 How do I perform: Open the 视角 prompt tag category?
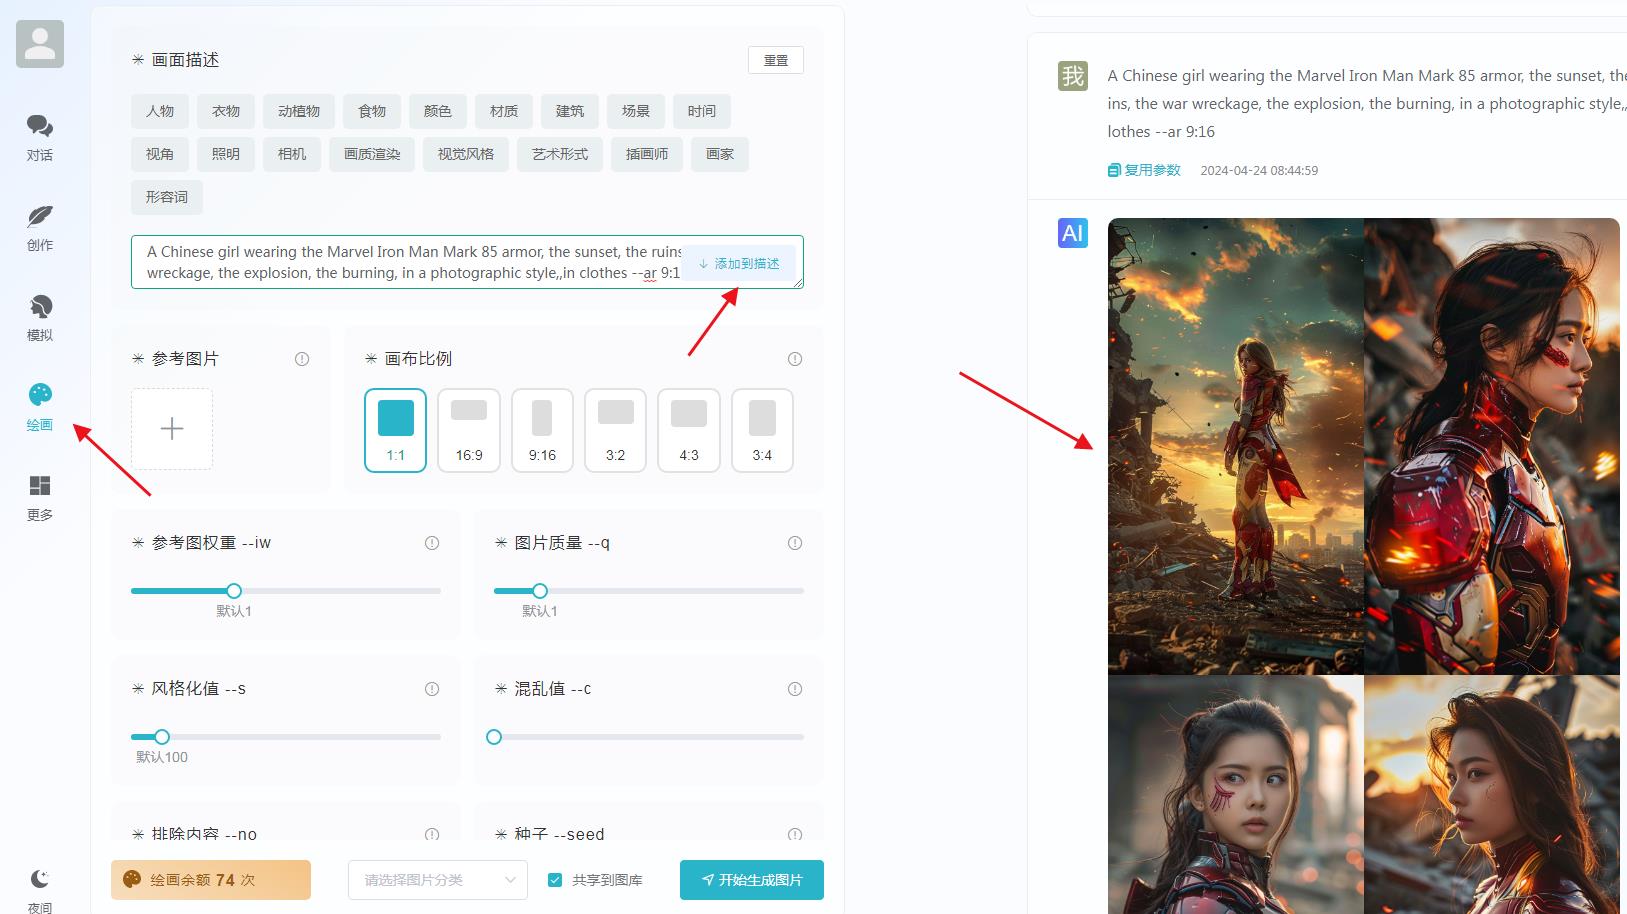160,154
